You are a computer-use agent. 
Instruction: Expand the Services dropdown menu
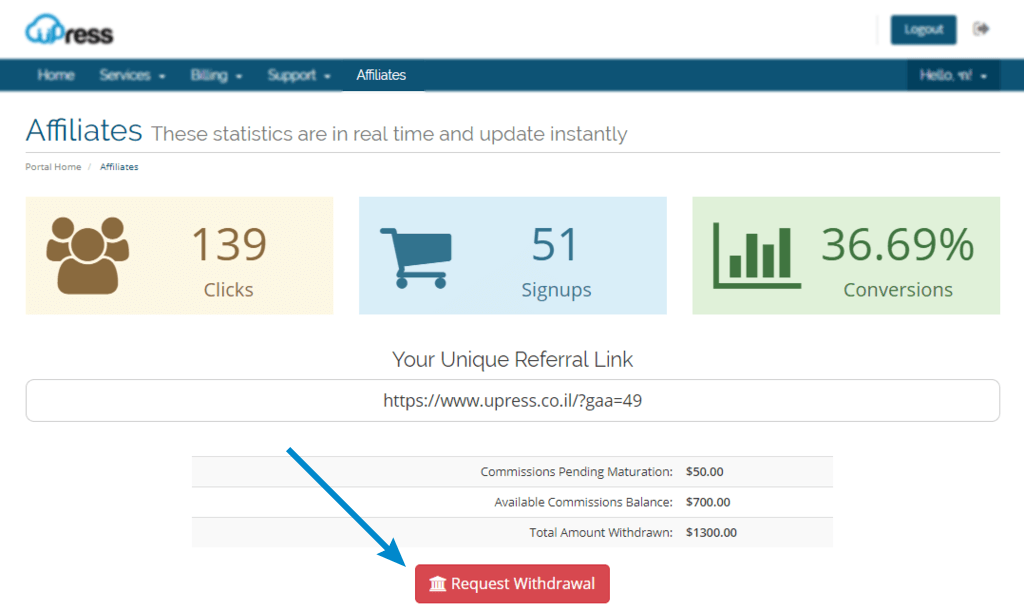click(132, 75)
